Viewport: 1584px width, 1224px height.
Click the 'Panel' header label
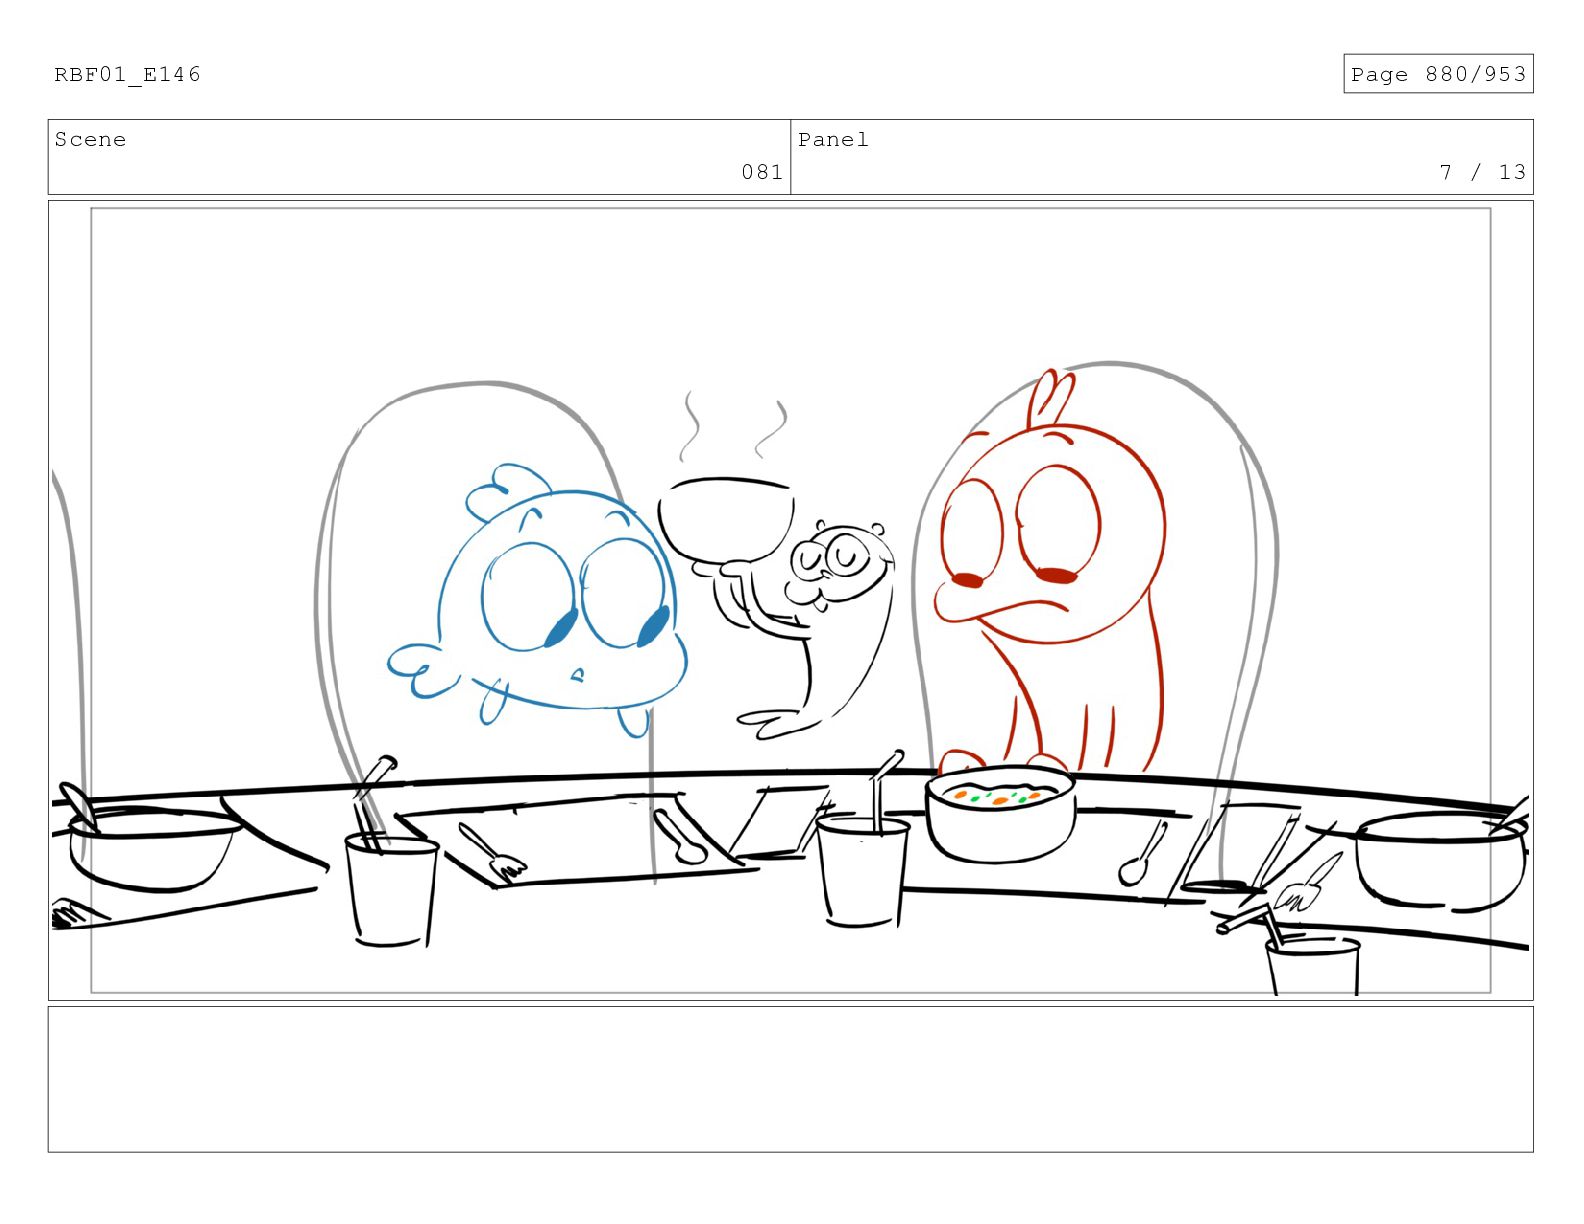click(833, 139)
